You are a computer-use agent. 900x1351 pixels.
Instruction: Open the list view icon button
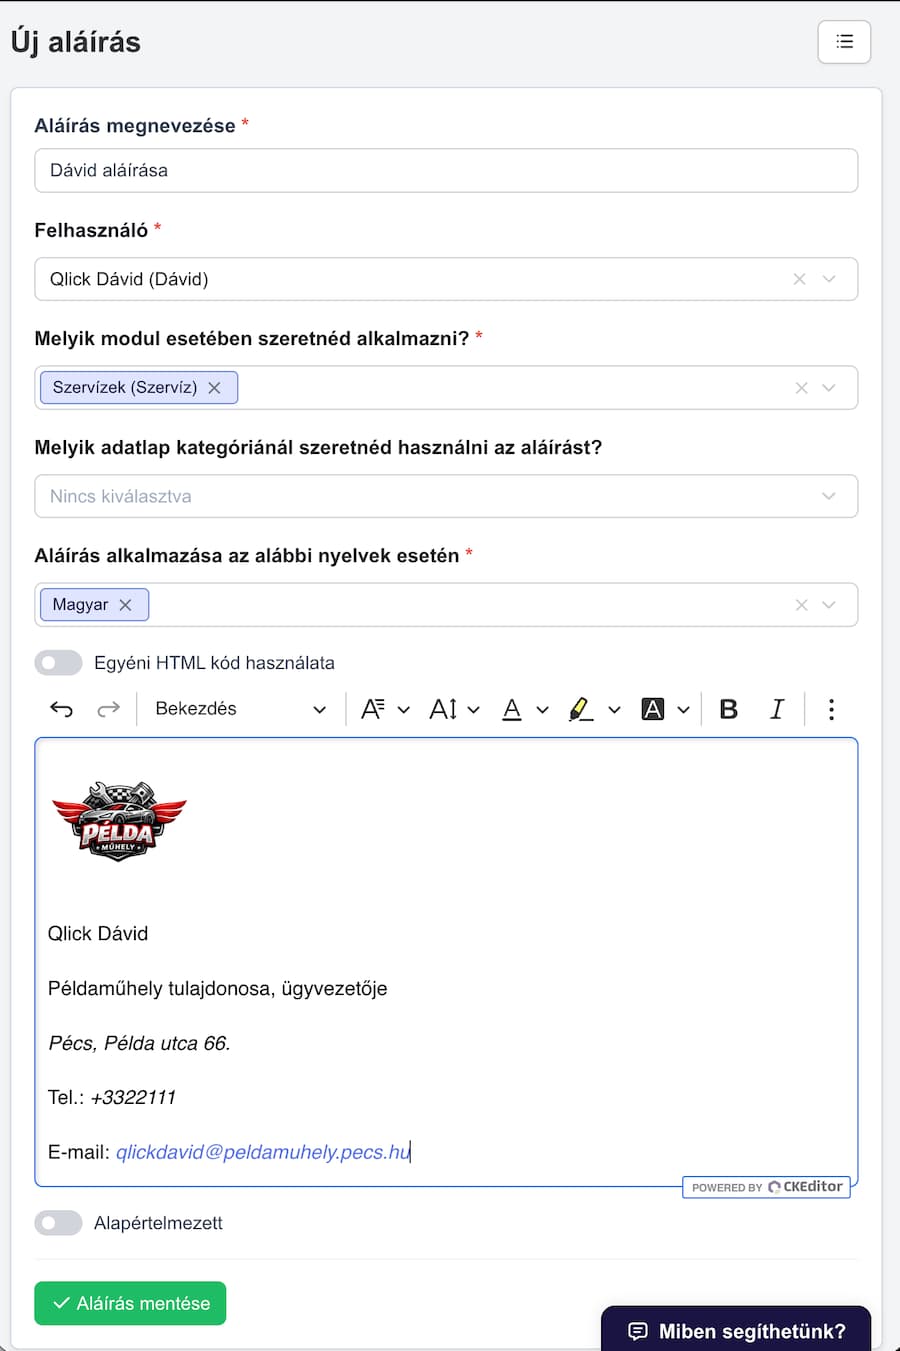click(x=844, y=42)
